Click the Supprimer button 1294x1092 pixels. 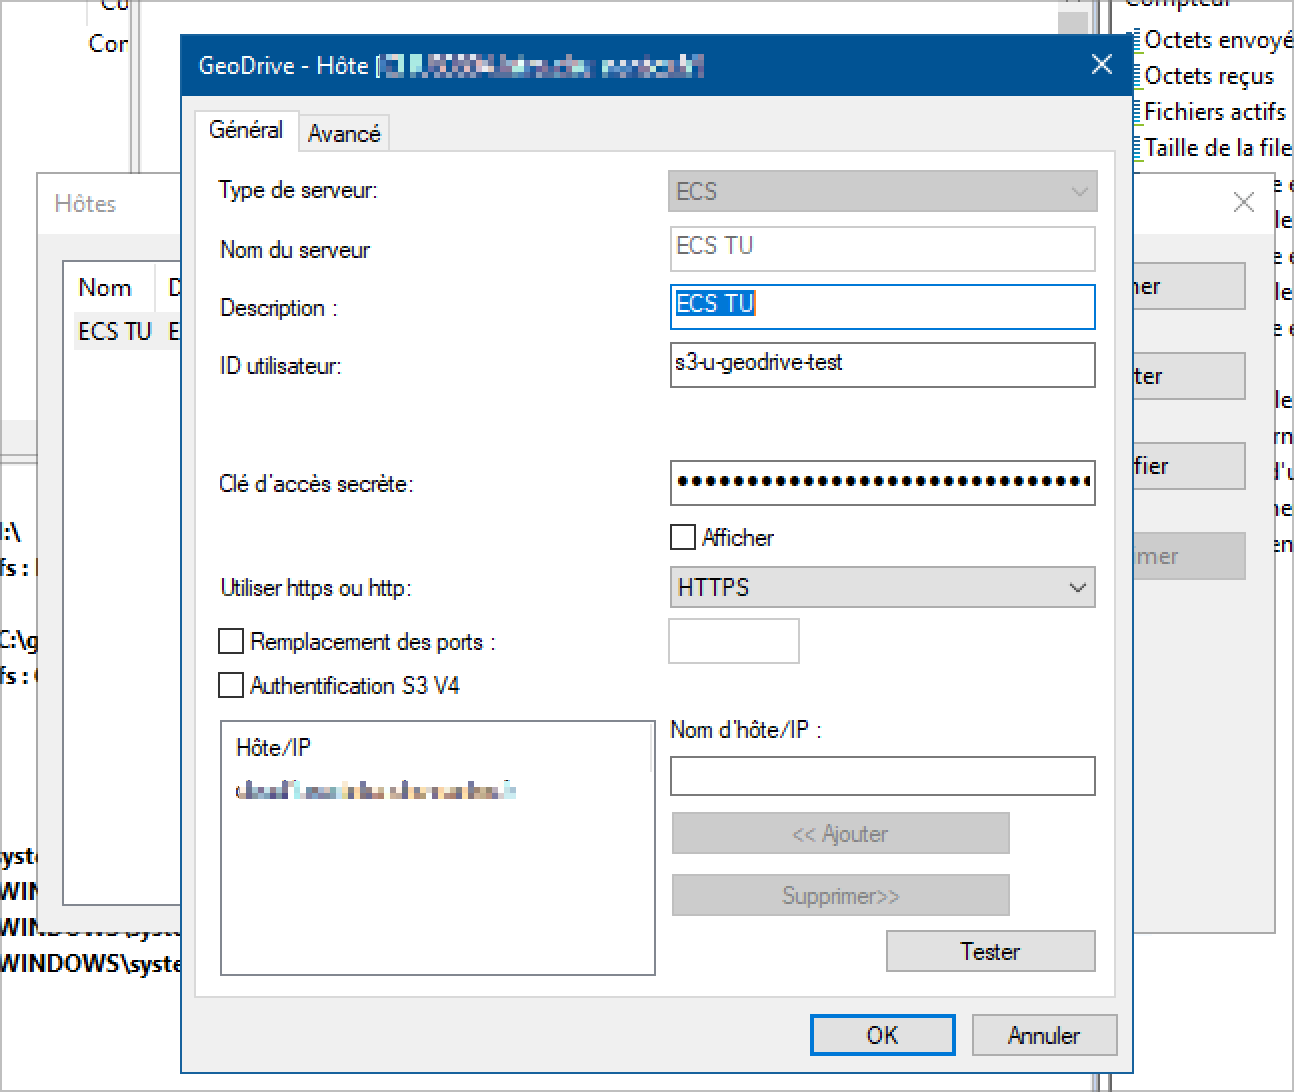[840, 896]
